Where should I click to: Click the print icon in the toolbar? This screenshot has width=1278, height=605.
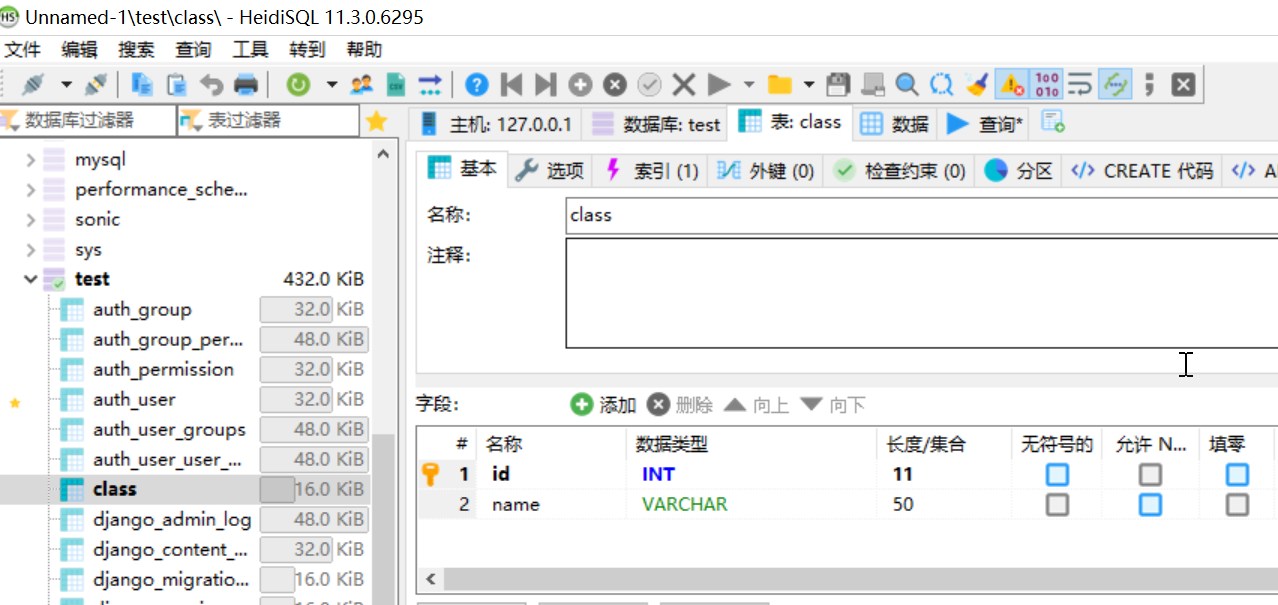245,85
